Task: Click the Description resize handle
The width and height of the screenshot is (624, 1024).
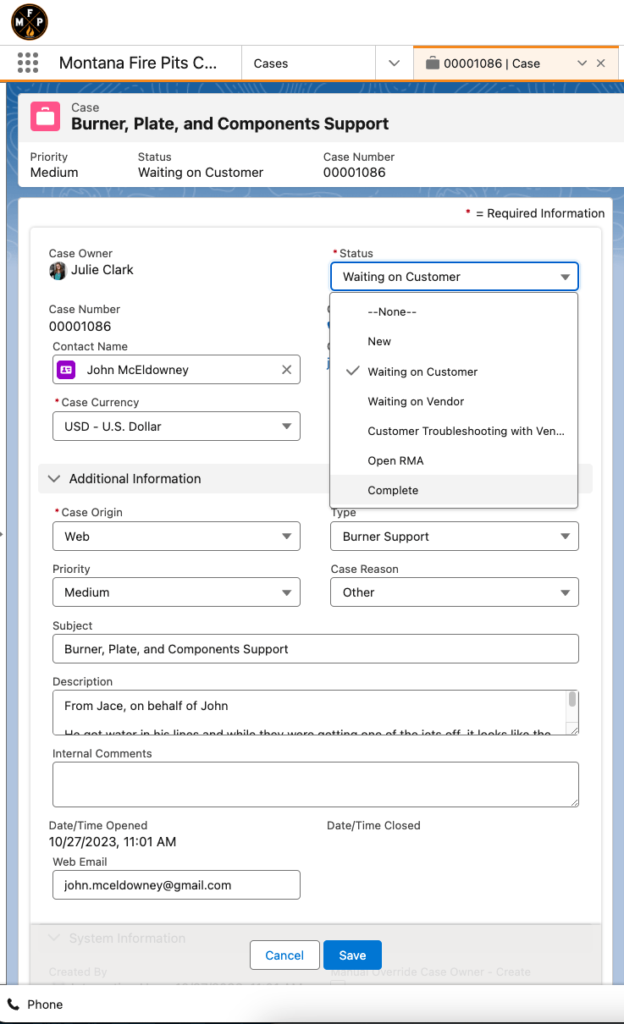Action: tap(572, 729)
